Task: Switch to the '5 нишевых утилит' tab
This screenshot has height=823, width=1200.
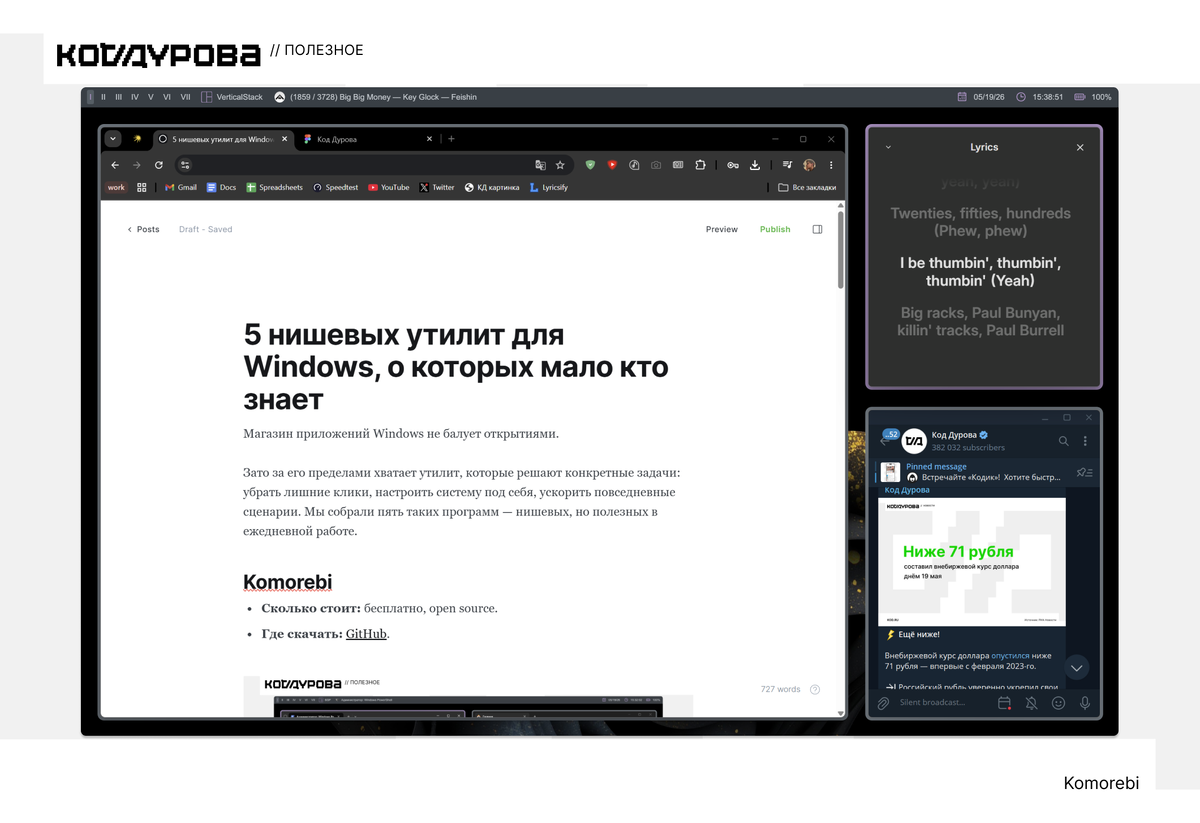Action: pos(222,139)
